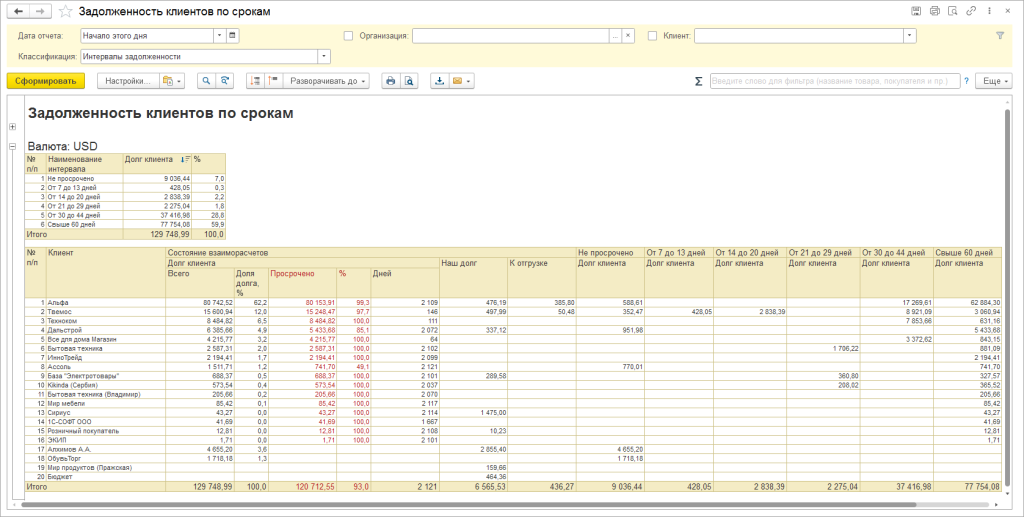Open the Клиент dropdown arrow
Image resolution: width=1024 pixels, height=517 pixels.
point(910,36)
